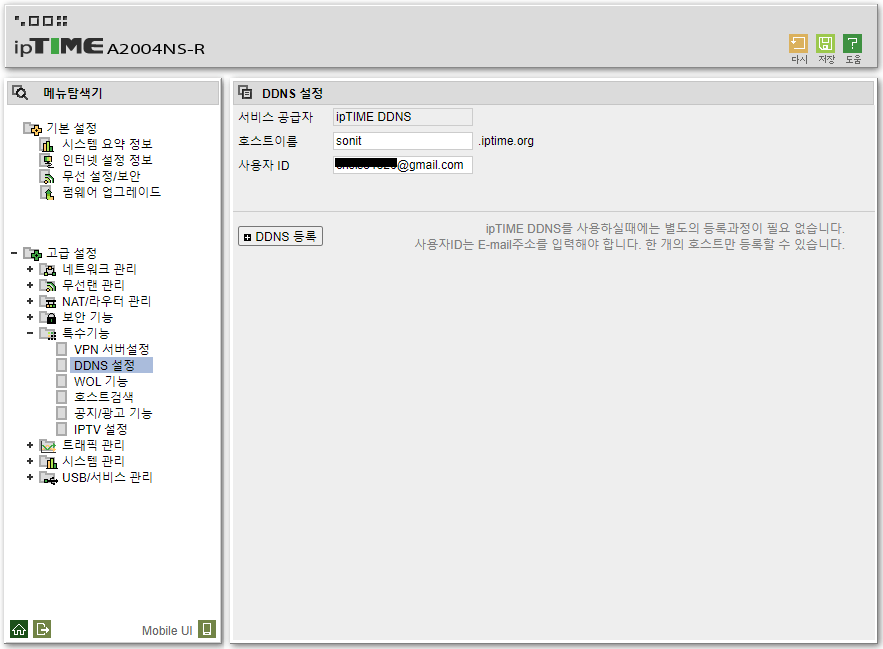Click the refresh (다시) icon
The height and width of the screenshot is (649, 883).
point(798,44)
